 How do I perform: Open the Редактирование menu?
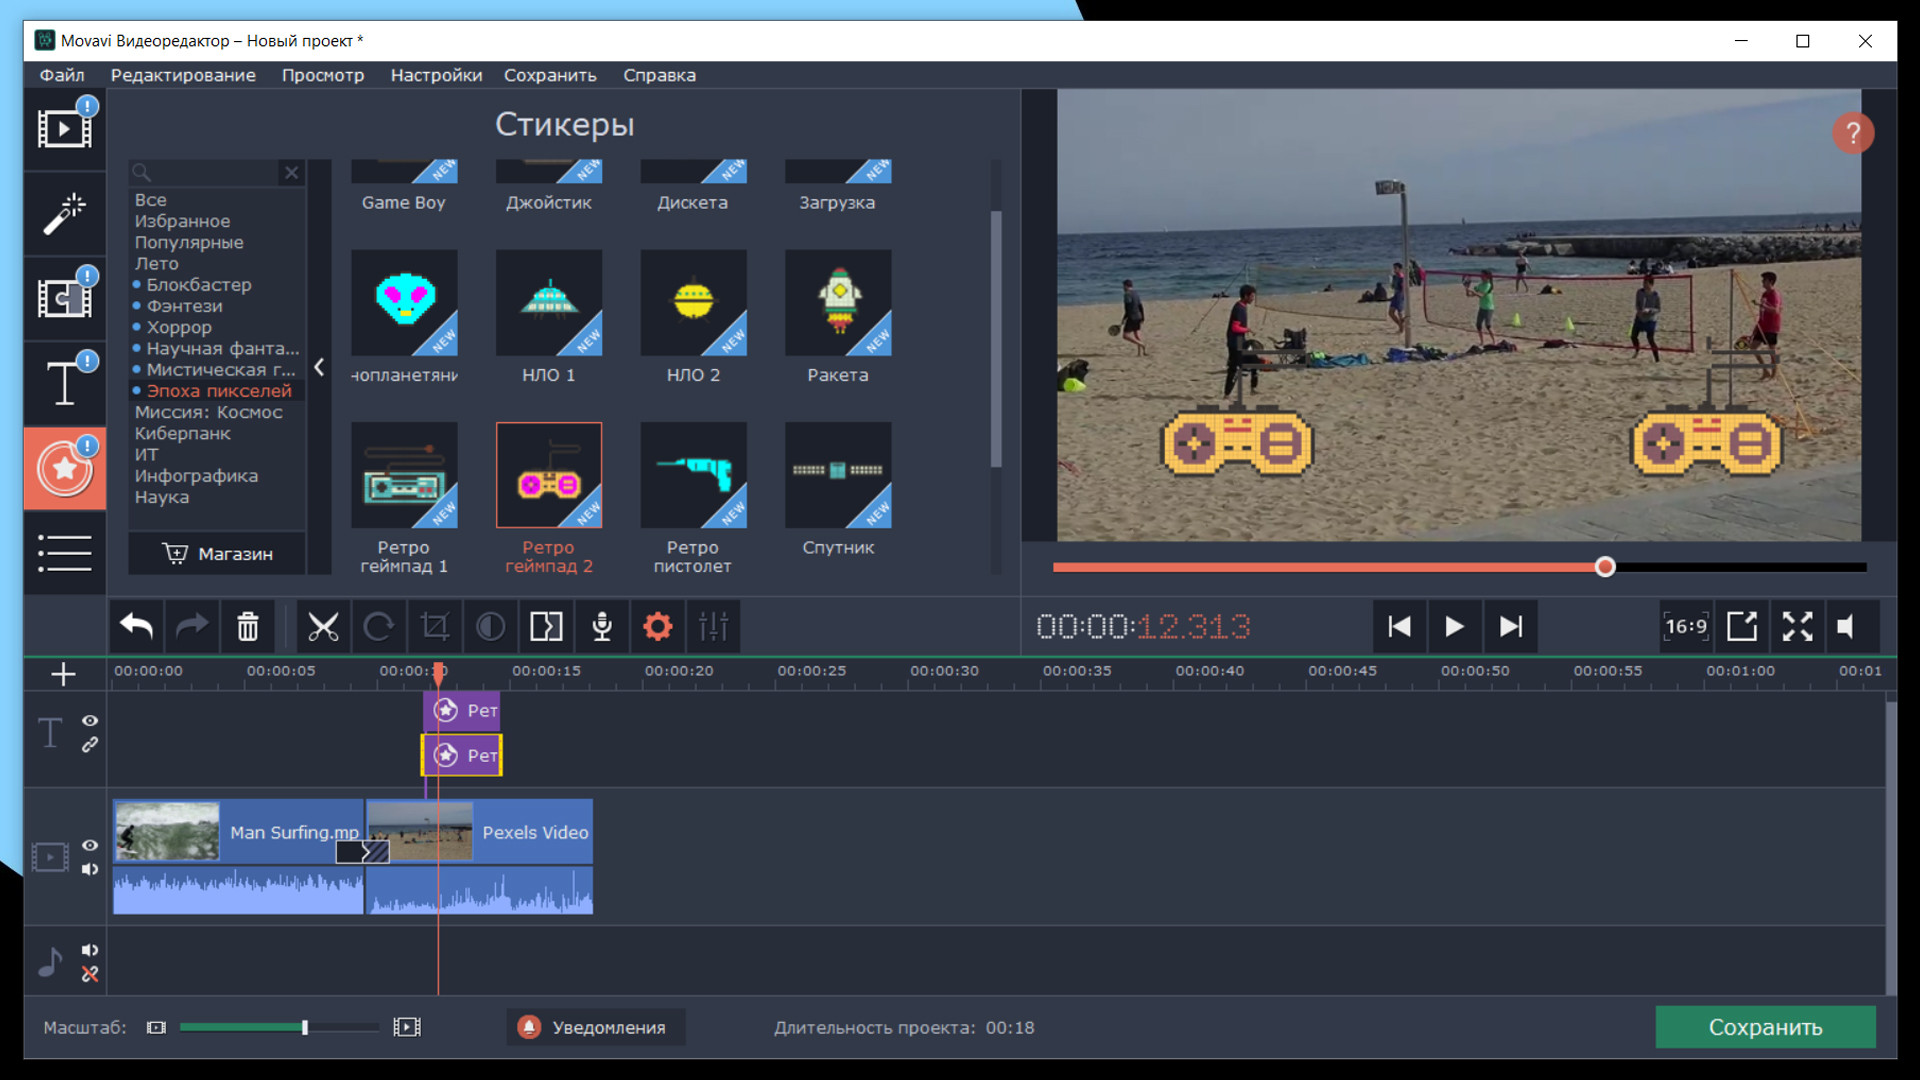click(183, 75)
